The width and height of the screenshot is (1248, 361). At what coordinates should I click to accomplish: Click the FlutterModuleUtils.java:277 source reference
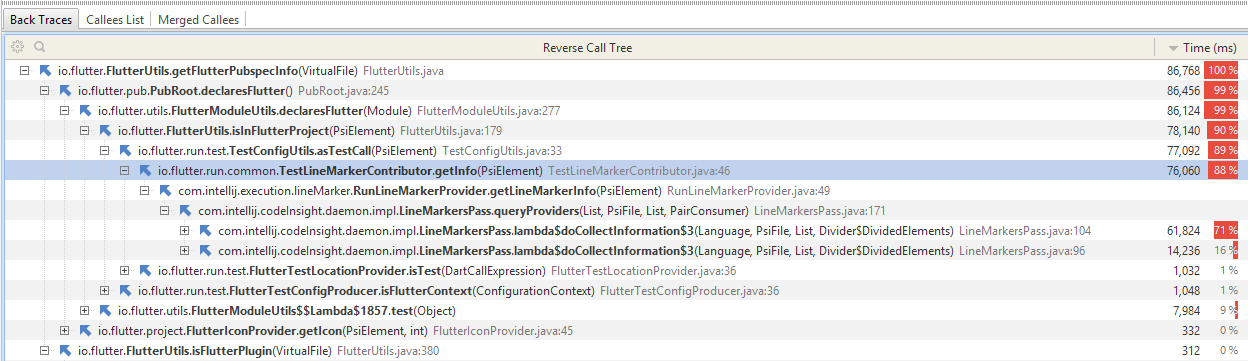click(x=488, y=111)
